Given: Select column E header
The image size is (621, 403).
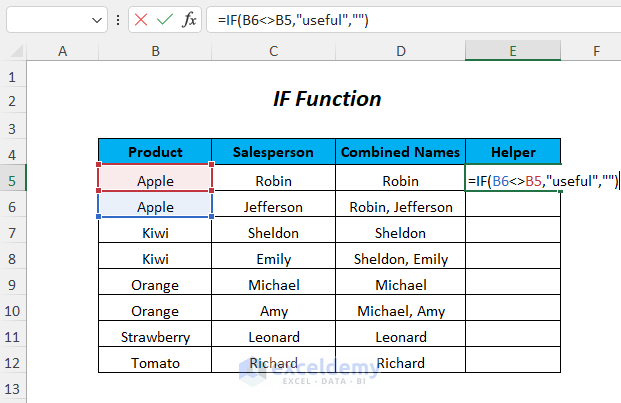Looking at the screenshot, I should (512, 51).
